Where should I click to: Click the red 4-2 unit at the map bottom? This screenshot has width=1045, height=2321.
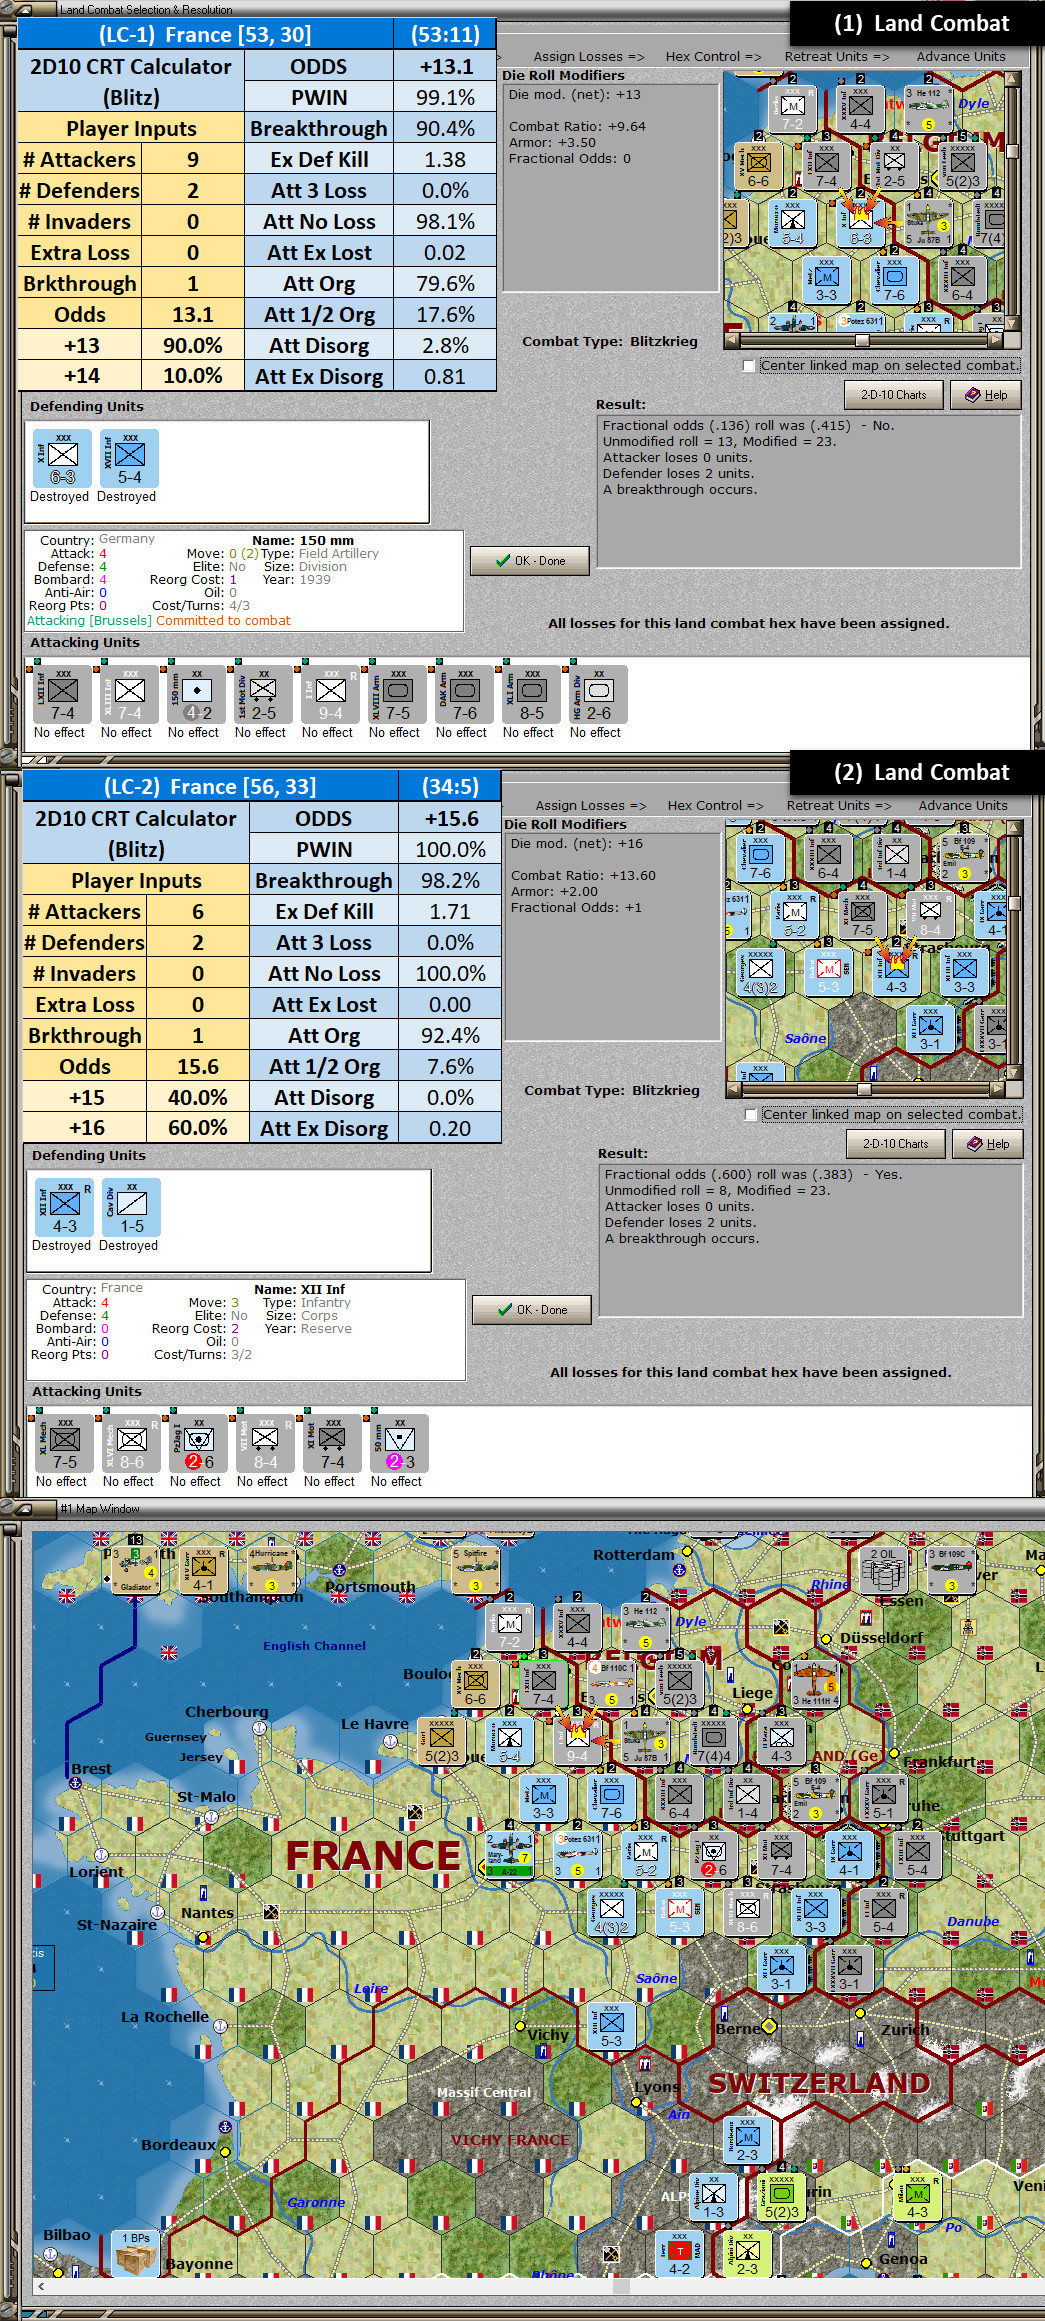tap(679, 2253)
